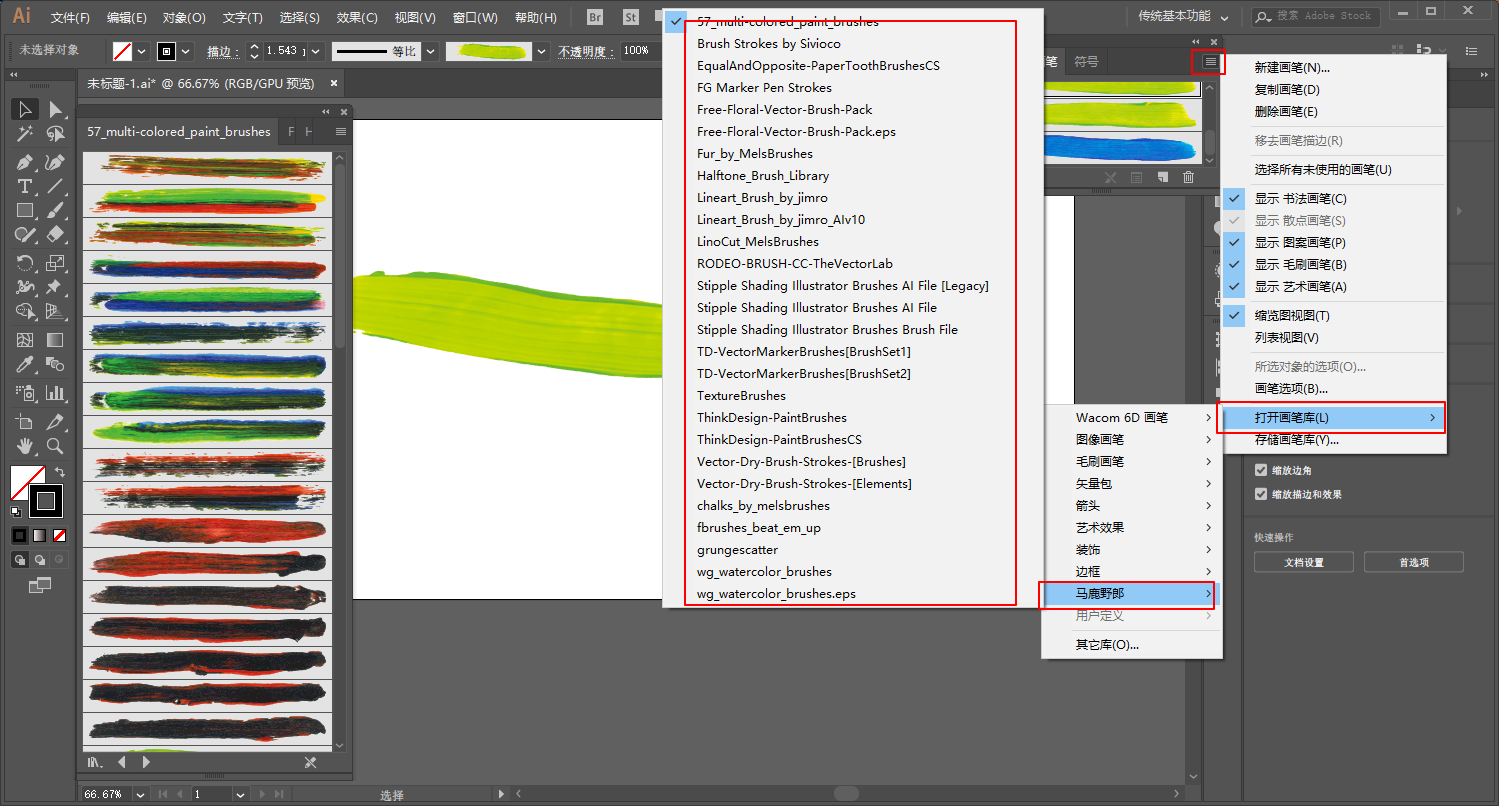Image resolution: width=1499 pixels, height=806 pixels.
Task: Select the Direct Selection tool
Action: (x=55, y=109)
